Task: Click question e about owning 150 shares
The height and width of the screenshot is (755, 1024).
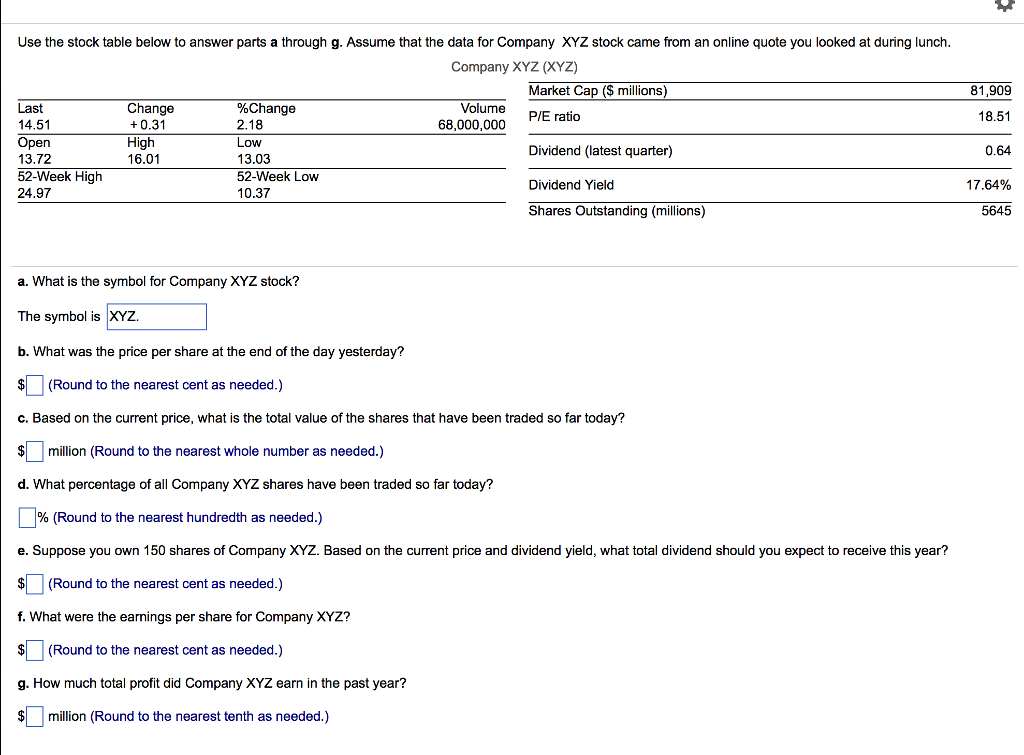Action: tap(483, 551)
